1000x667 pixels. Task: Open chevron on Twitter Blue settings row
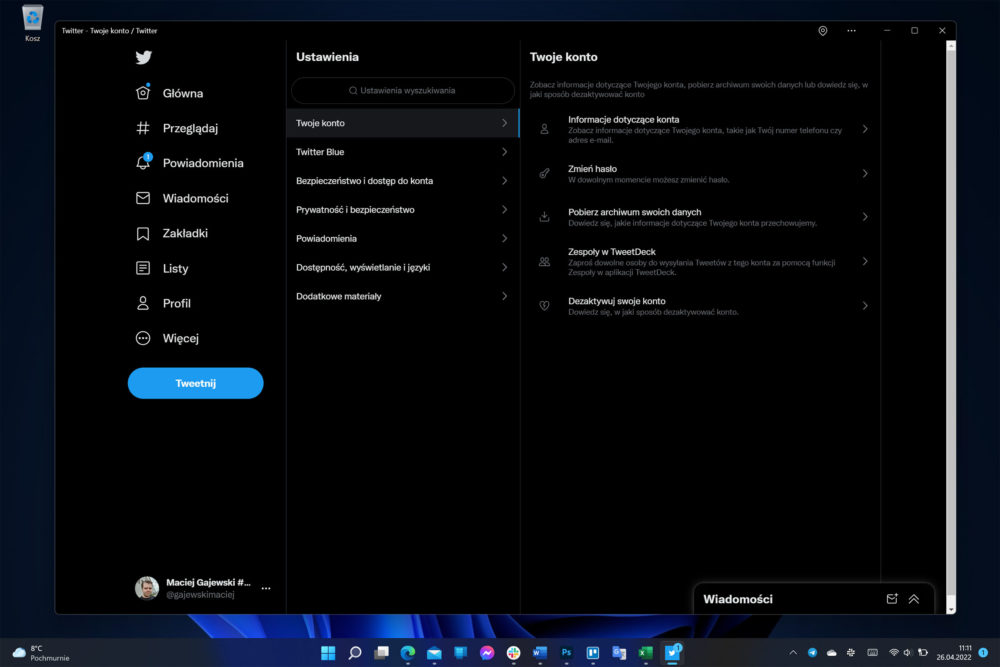point(504,152)
